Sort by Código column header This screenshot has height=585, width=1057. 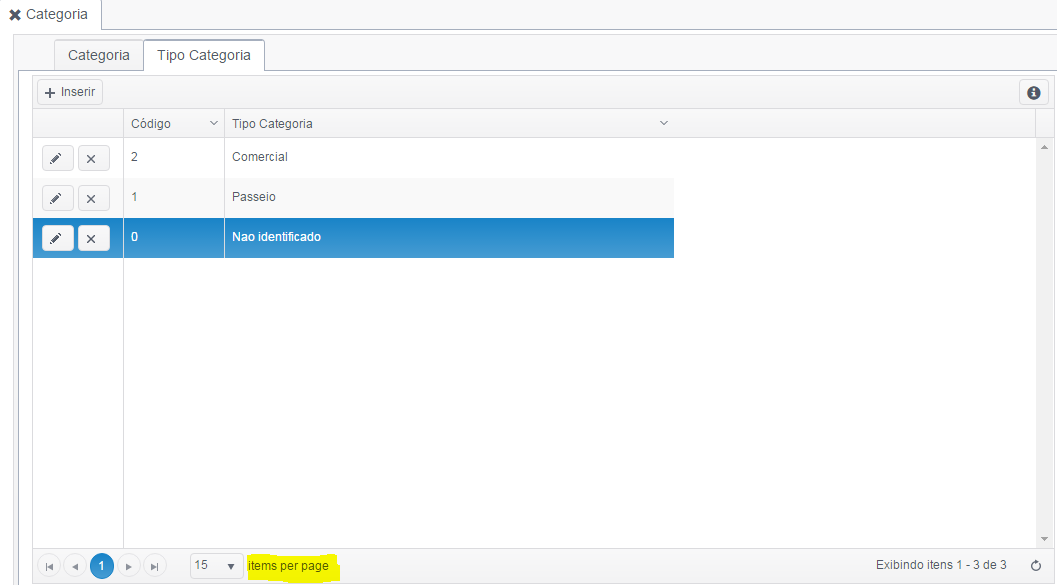(151, 124)
